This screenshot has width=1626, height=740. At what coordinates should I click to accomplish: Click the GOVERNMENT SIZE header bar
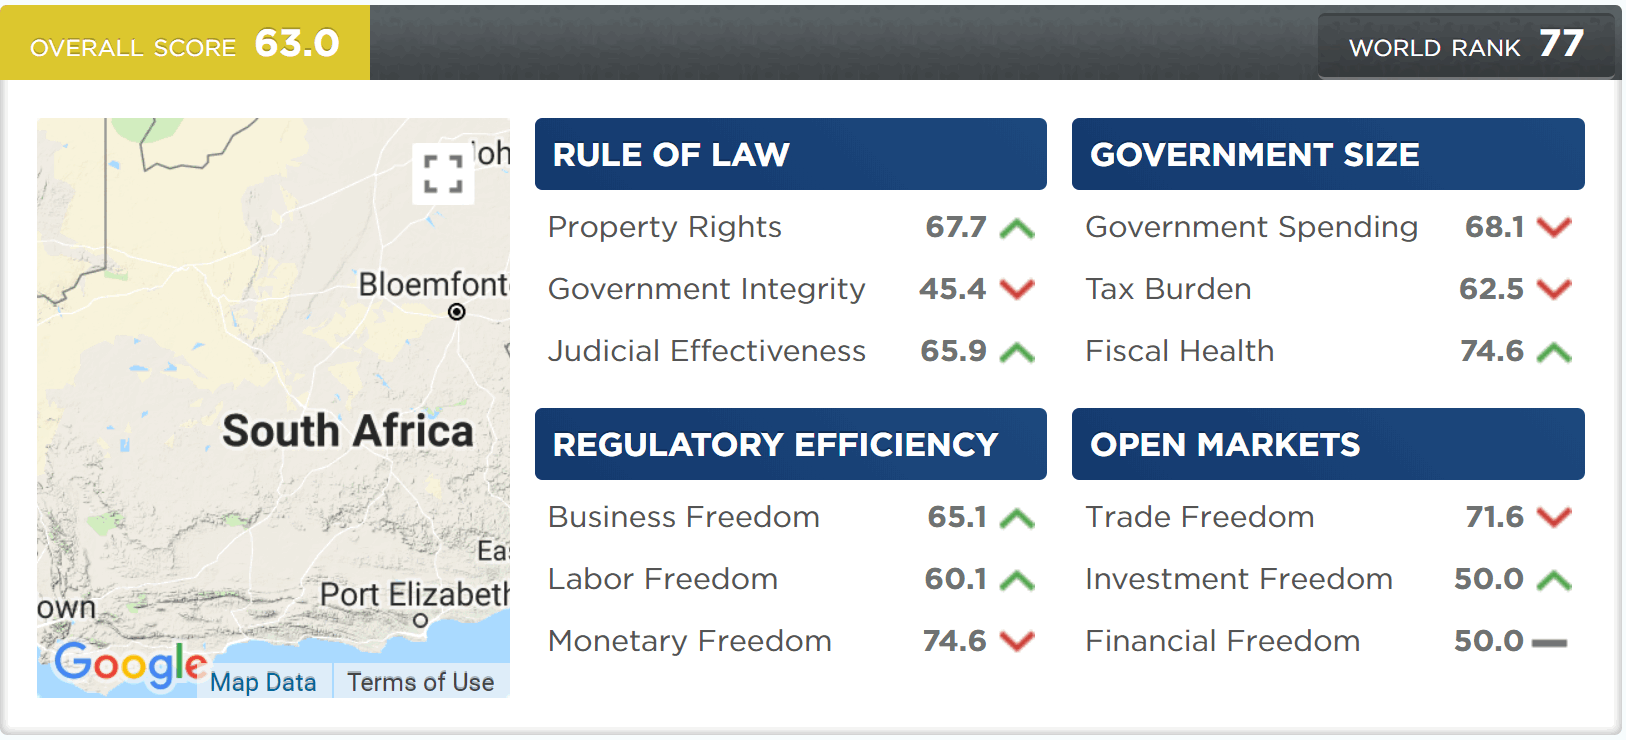tap(1327, 154)
